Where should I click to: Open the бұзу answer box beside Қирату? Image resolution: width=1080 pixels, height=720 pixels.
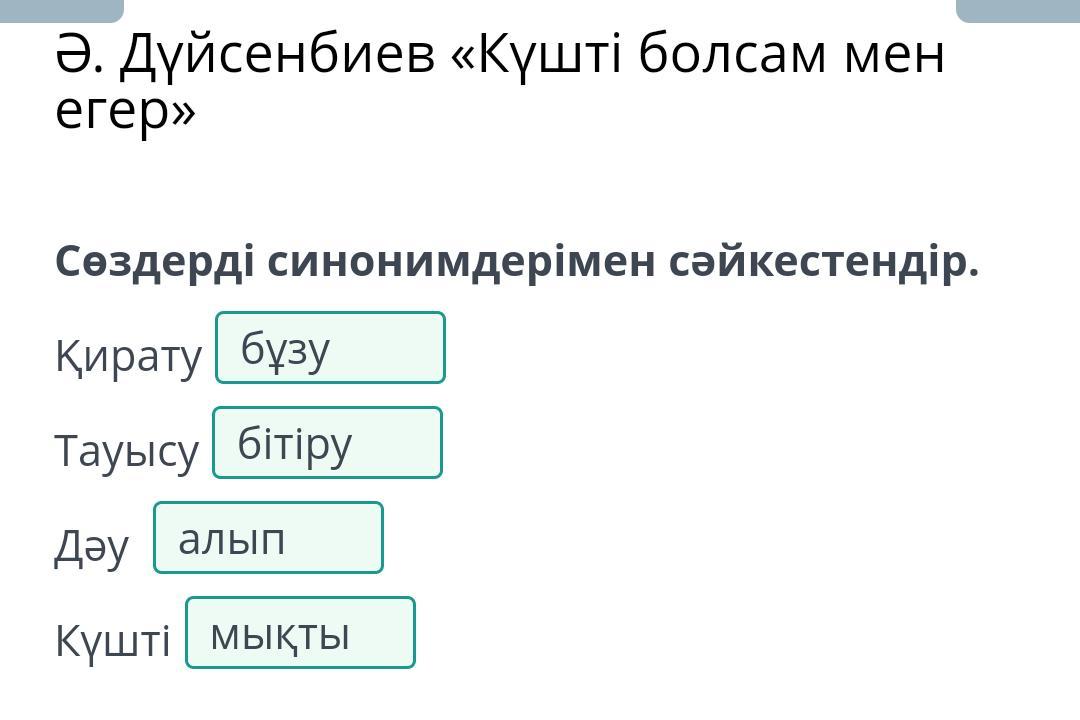click(330, 348)
